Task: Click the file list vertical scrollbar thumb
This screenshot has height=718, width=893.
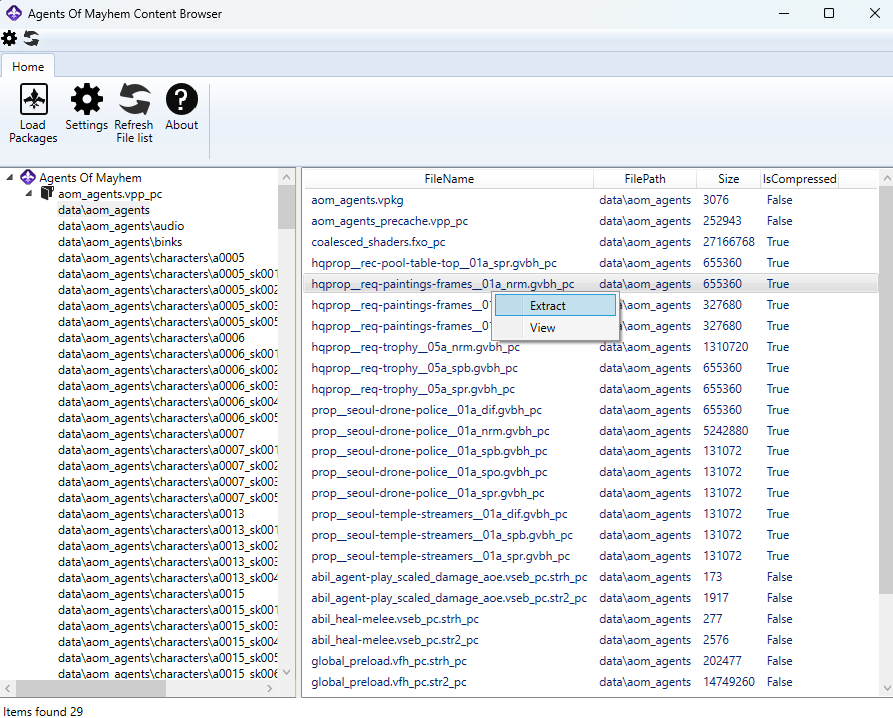Action: click(886, 391)
